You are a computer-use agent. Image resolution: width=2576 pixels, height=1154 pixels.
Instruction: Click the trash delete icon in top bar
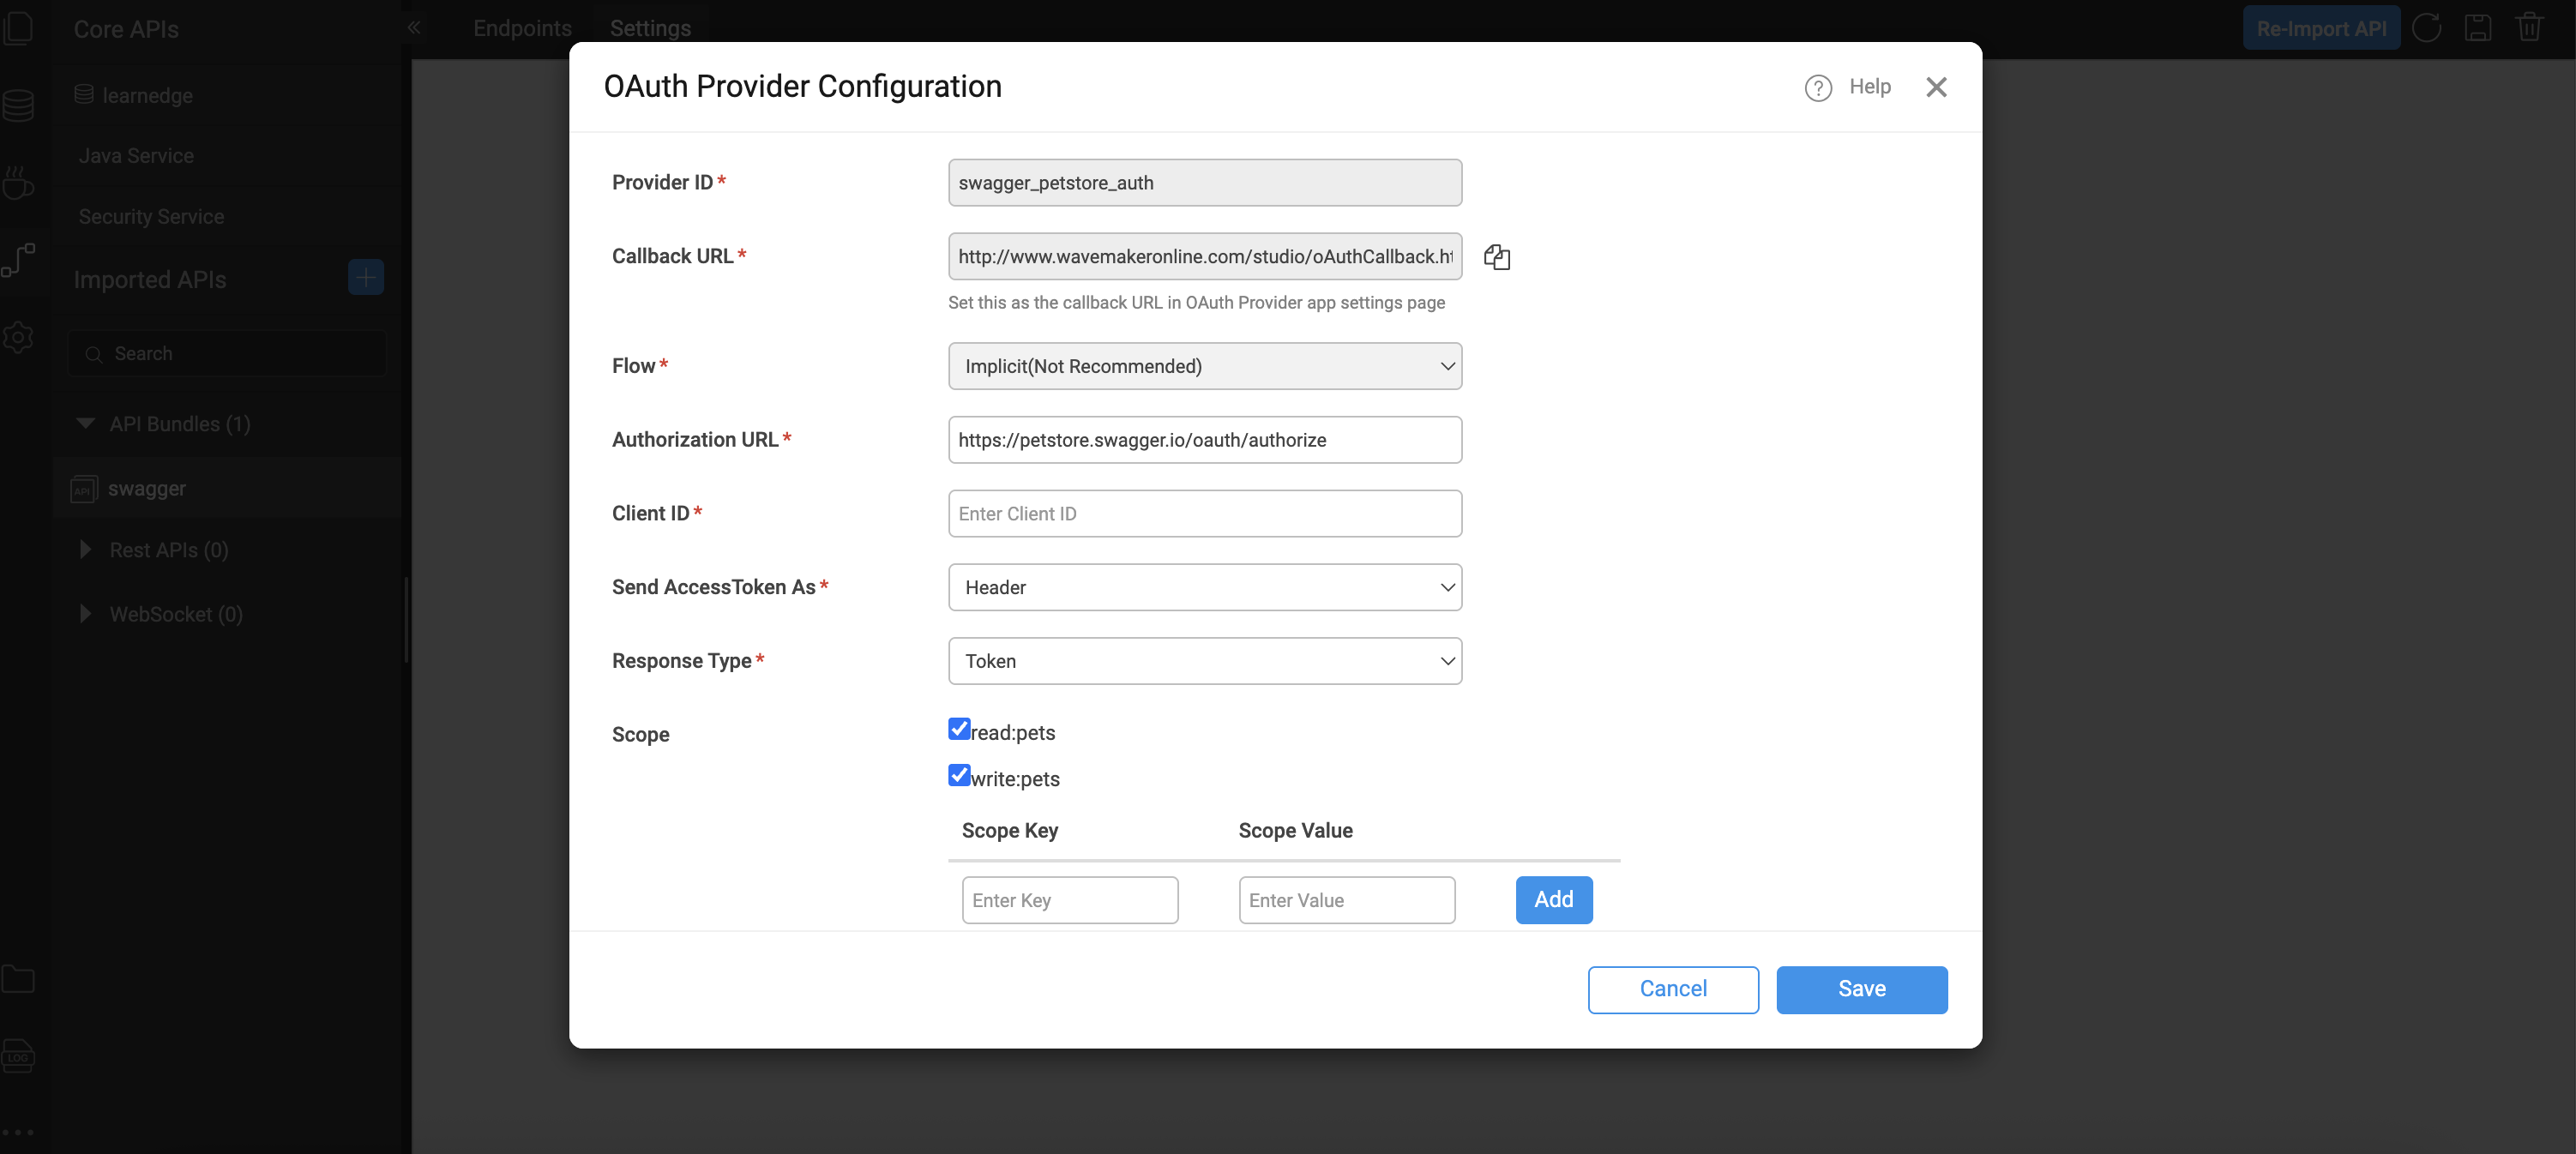point(2528,28)
